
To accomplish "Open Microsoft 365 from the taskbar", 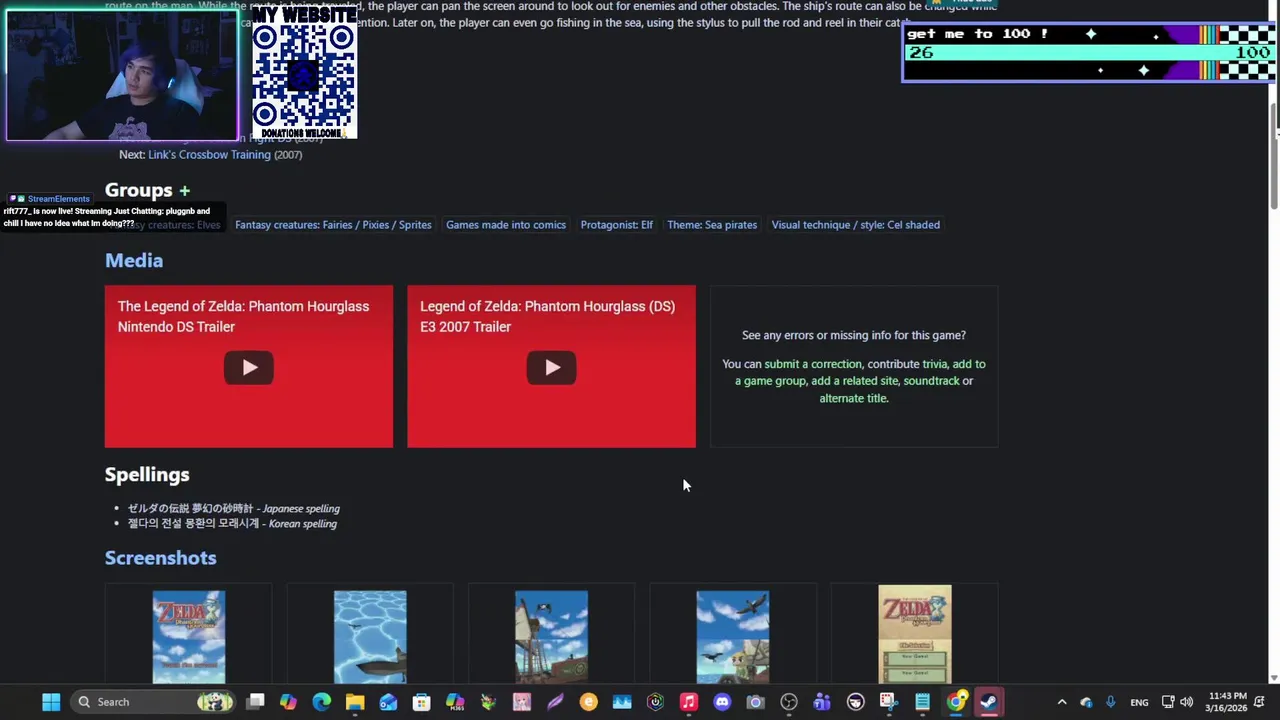I will tap(455, 702).
